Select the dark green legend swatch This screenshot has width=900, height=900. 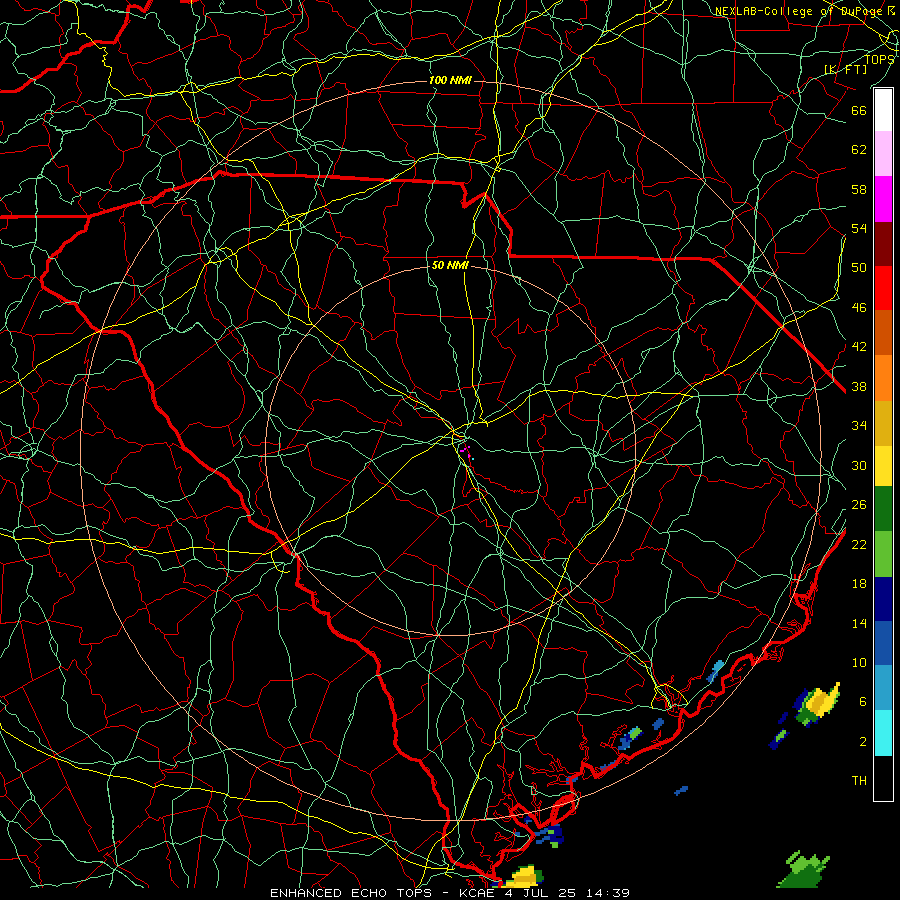point(883,509)
